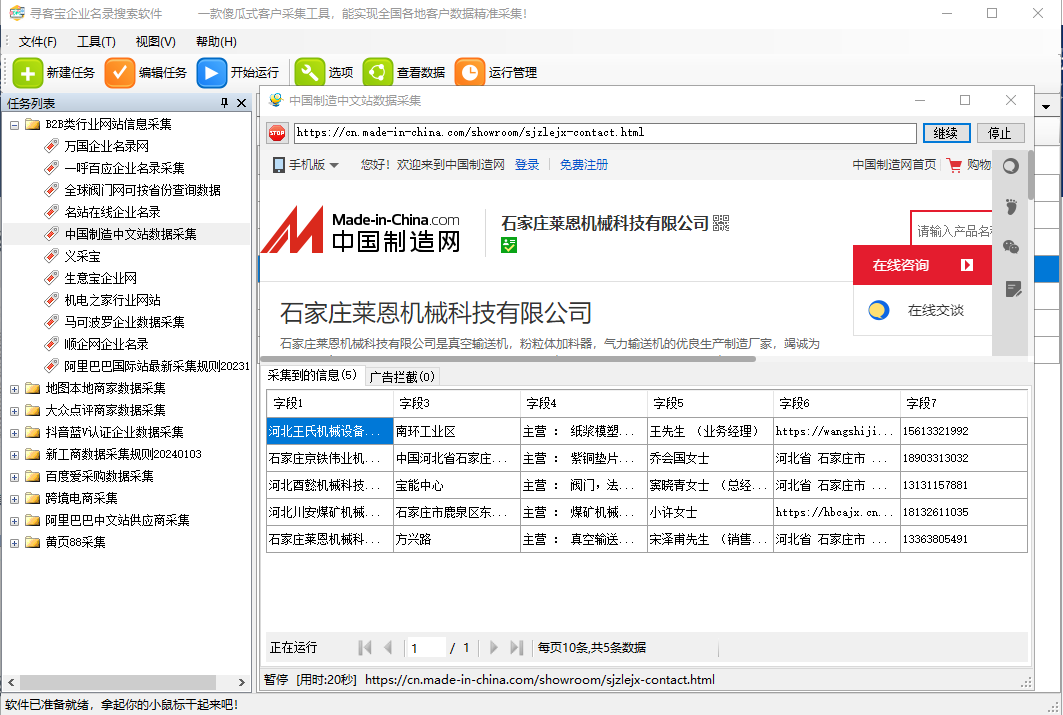Click the 停止 button

999,134
